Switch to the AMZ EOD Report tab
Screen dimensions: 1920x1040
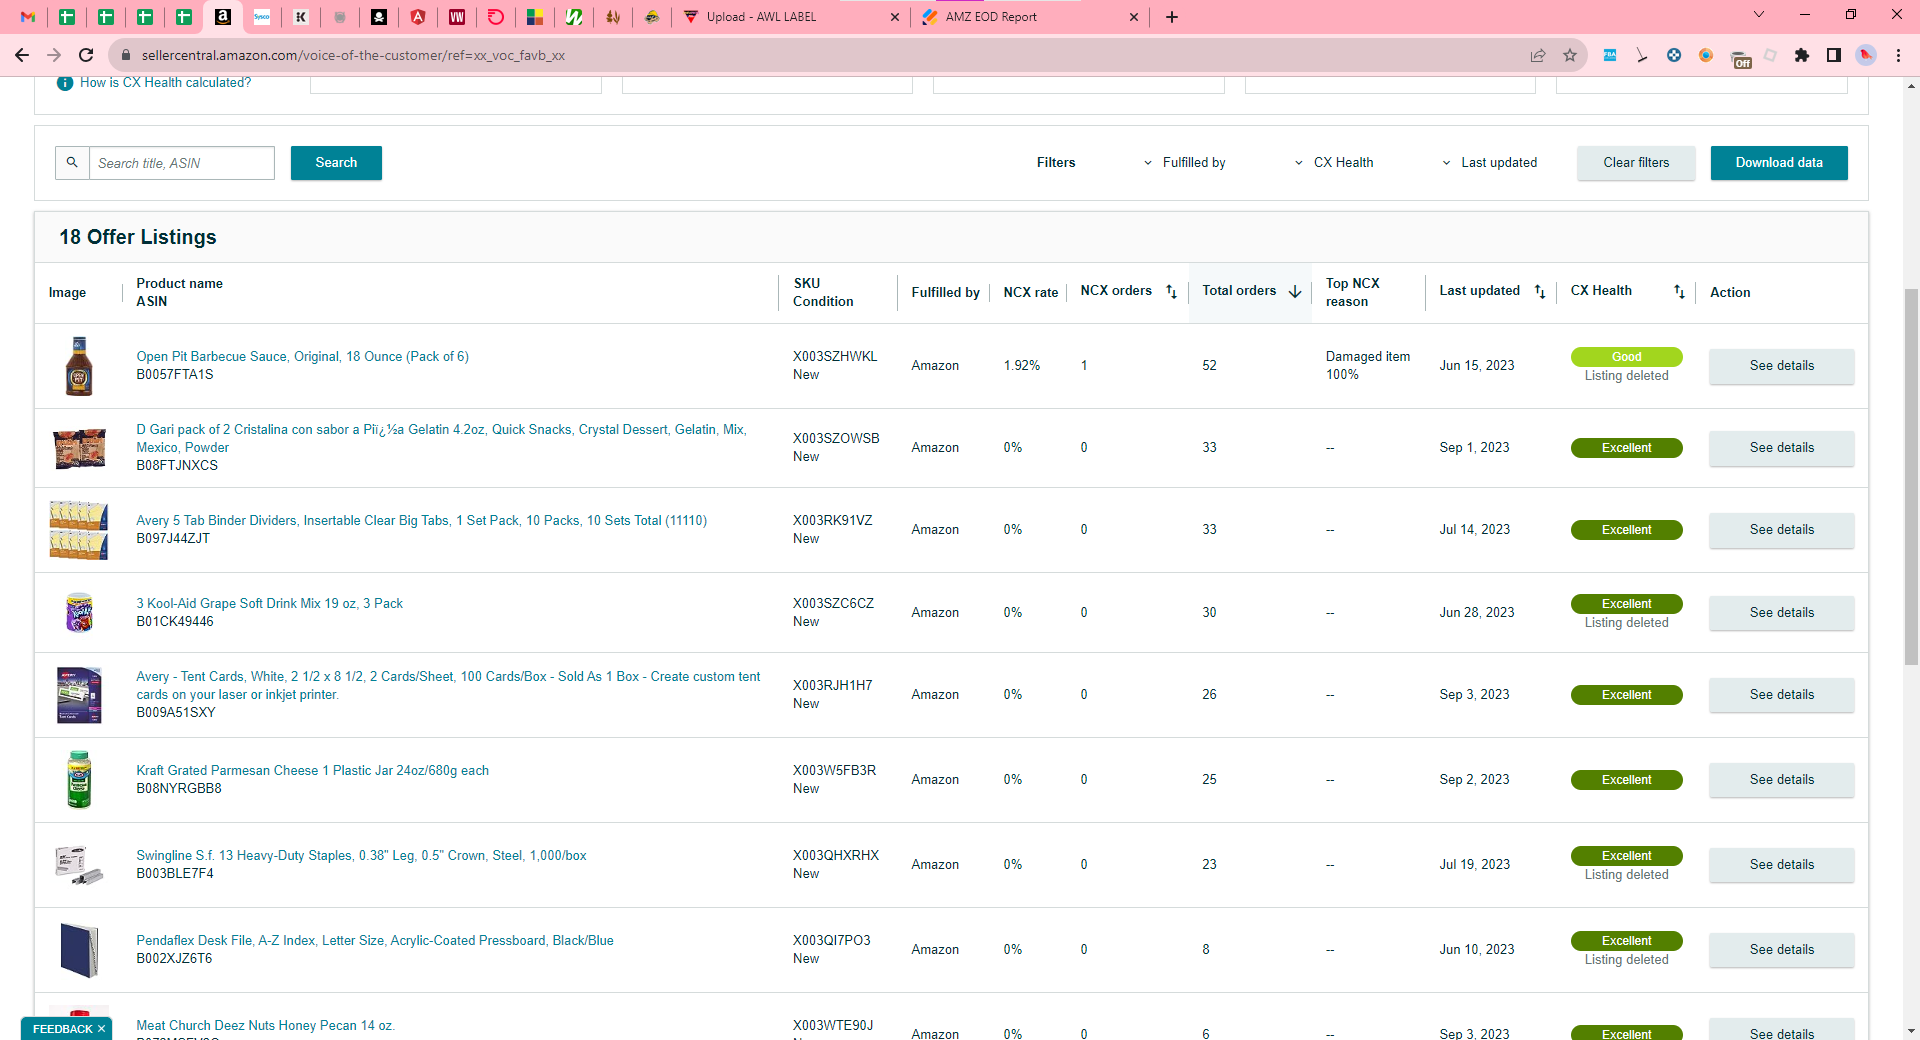1030,17
